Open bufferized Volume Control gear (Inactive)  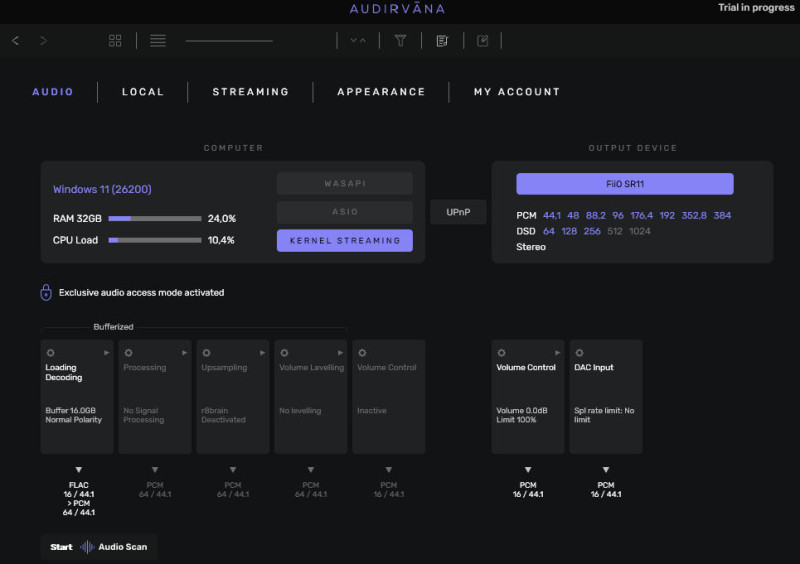[x=362, y=353]
